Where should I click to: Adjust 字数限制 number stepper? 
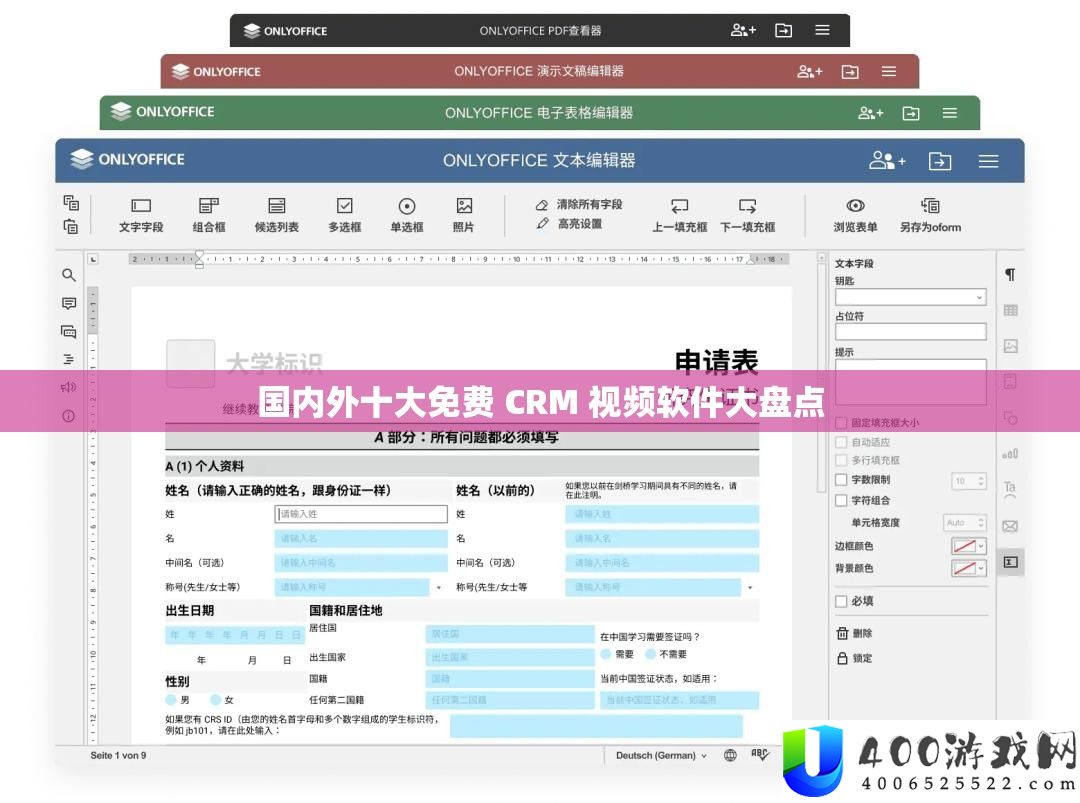pyautogui.click(x=968, y=481)
